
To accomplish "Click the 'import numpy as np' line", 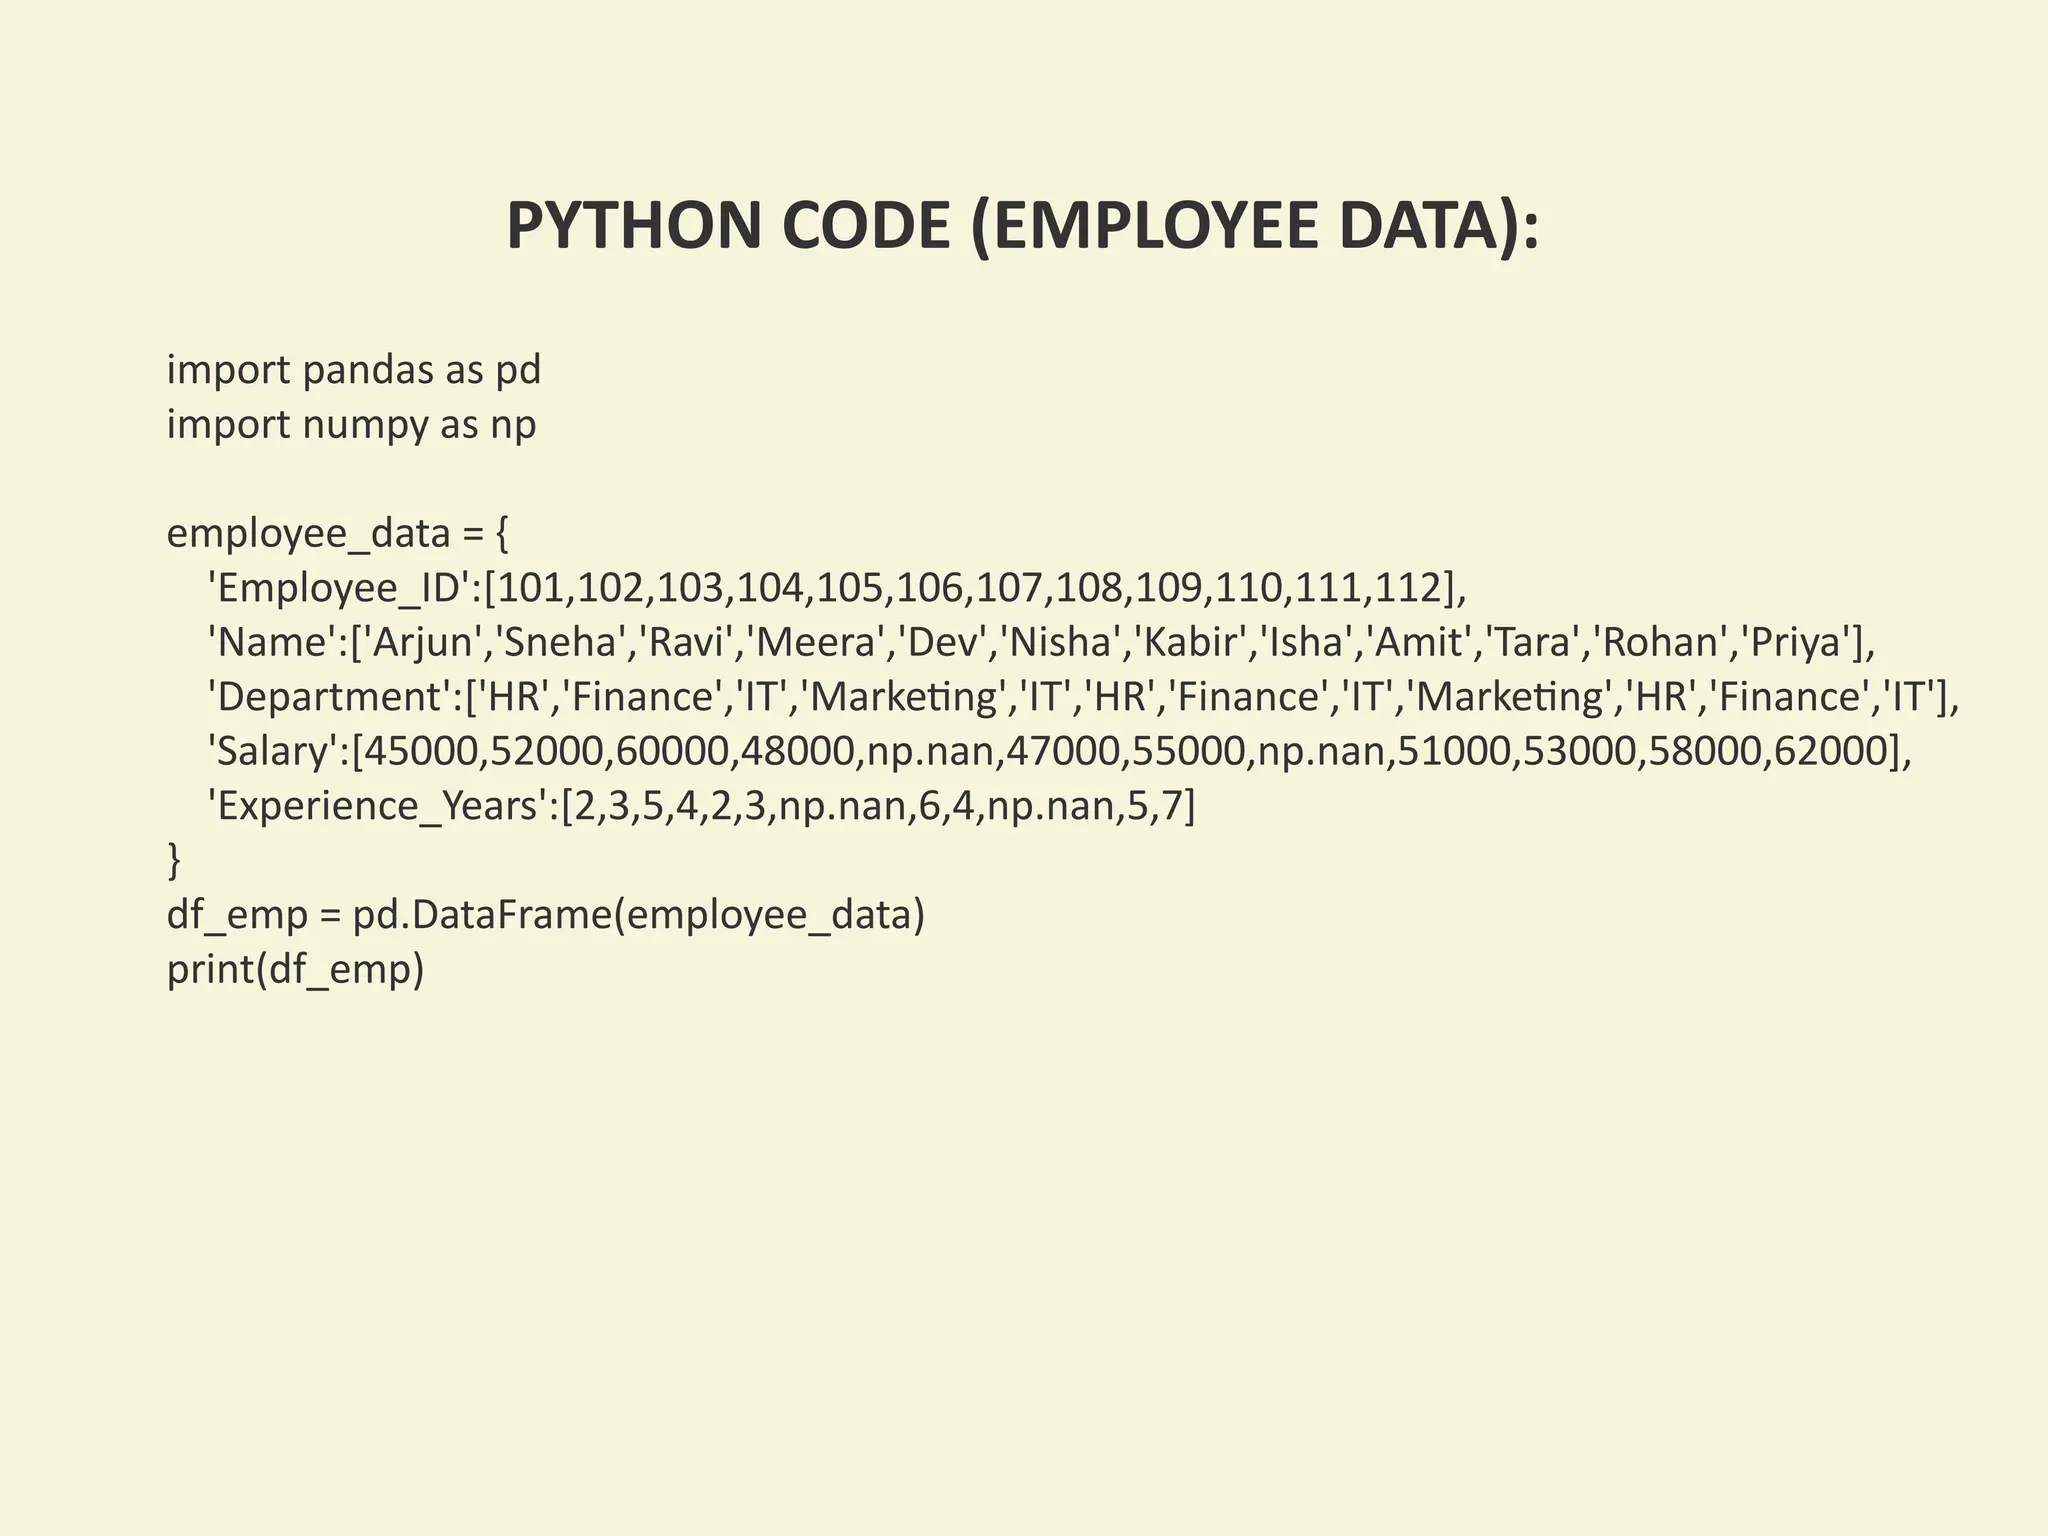I will pyautogui.click(x=351, y=425).
